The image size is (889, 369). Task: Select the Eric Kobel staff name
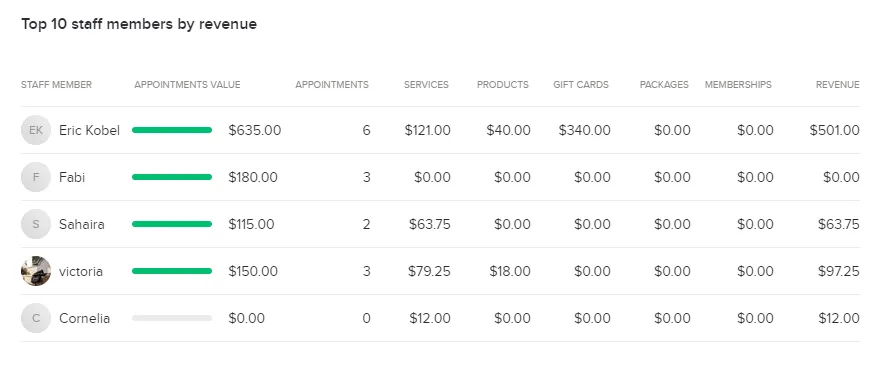click(90, 130)
